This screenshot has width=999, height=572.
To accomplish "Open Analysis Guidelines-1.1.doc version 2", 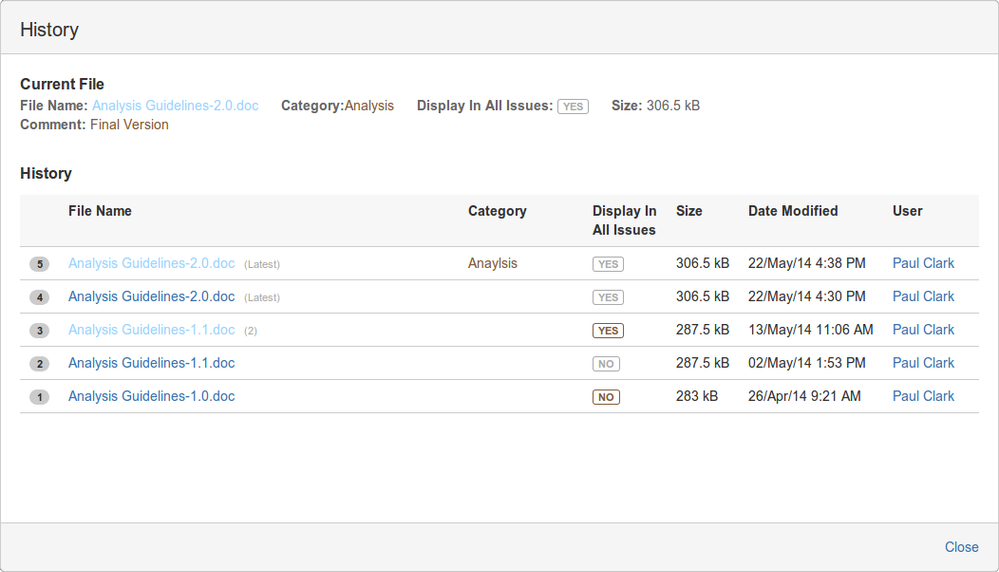I will click(x=152, y=363).
